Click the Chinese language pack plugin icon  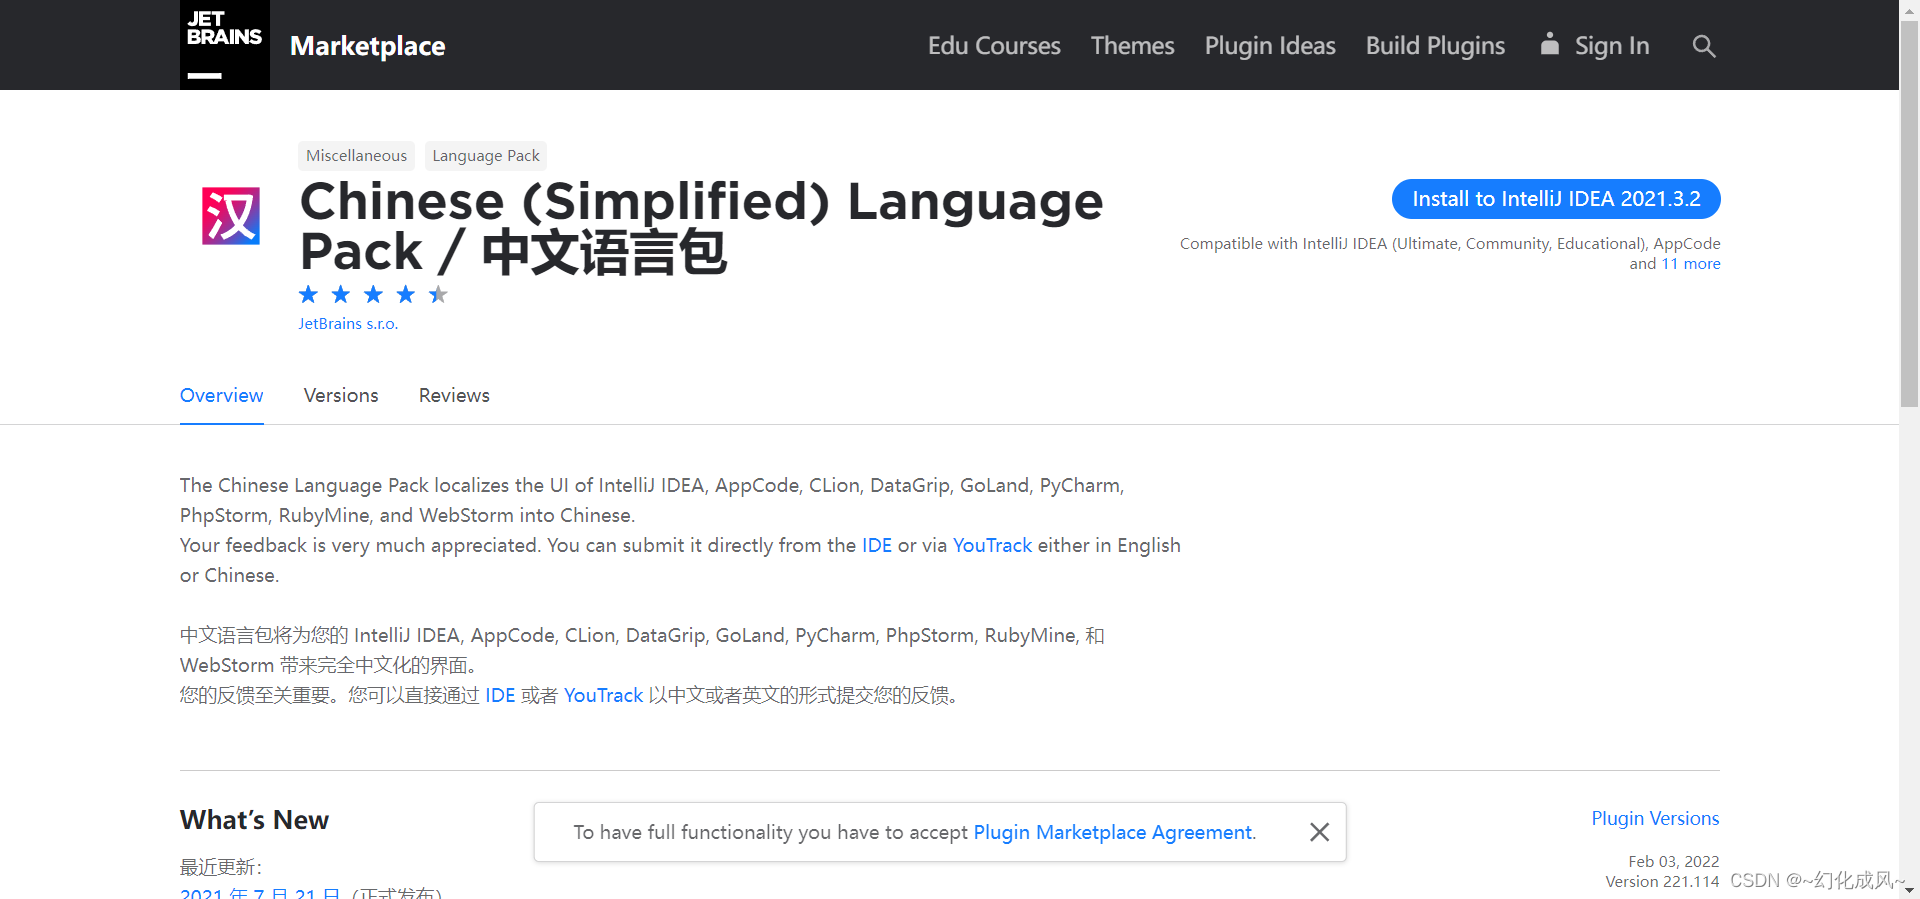coord(231,216)
